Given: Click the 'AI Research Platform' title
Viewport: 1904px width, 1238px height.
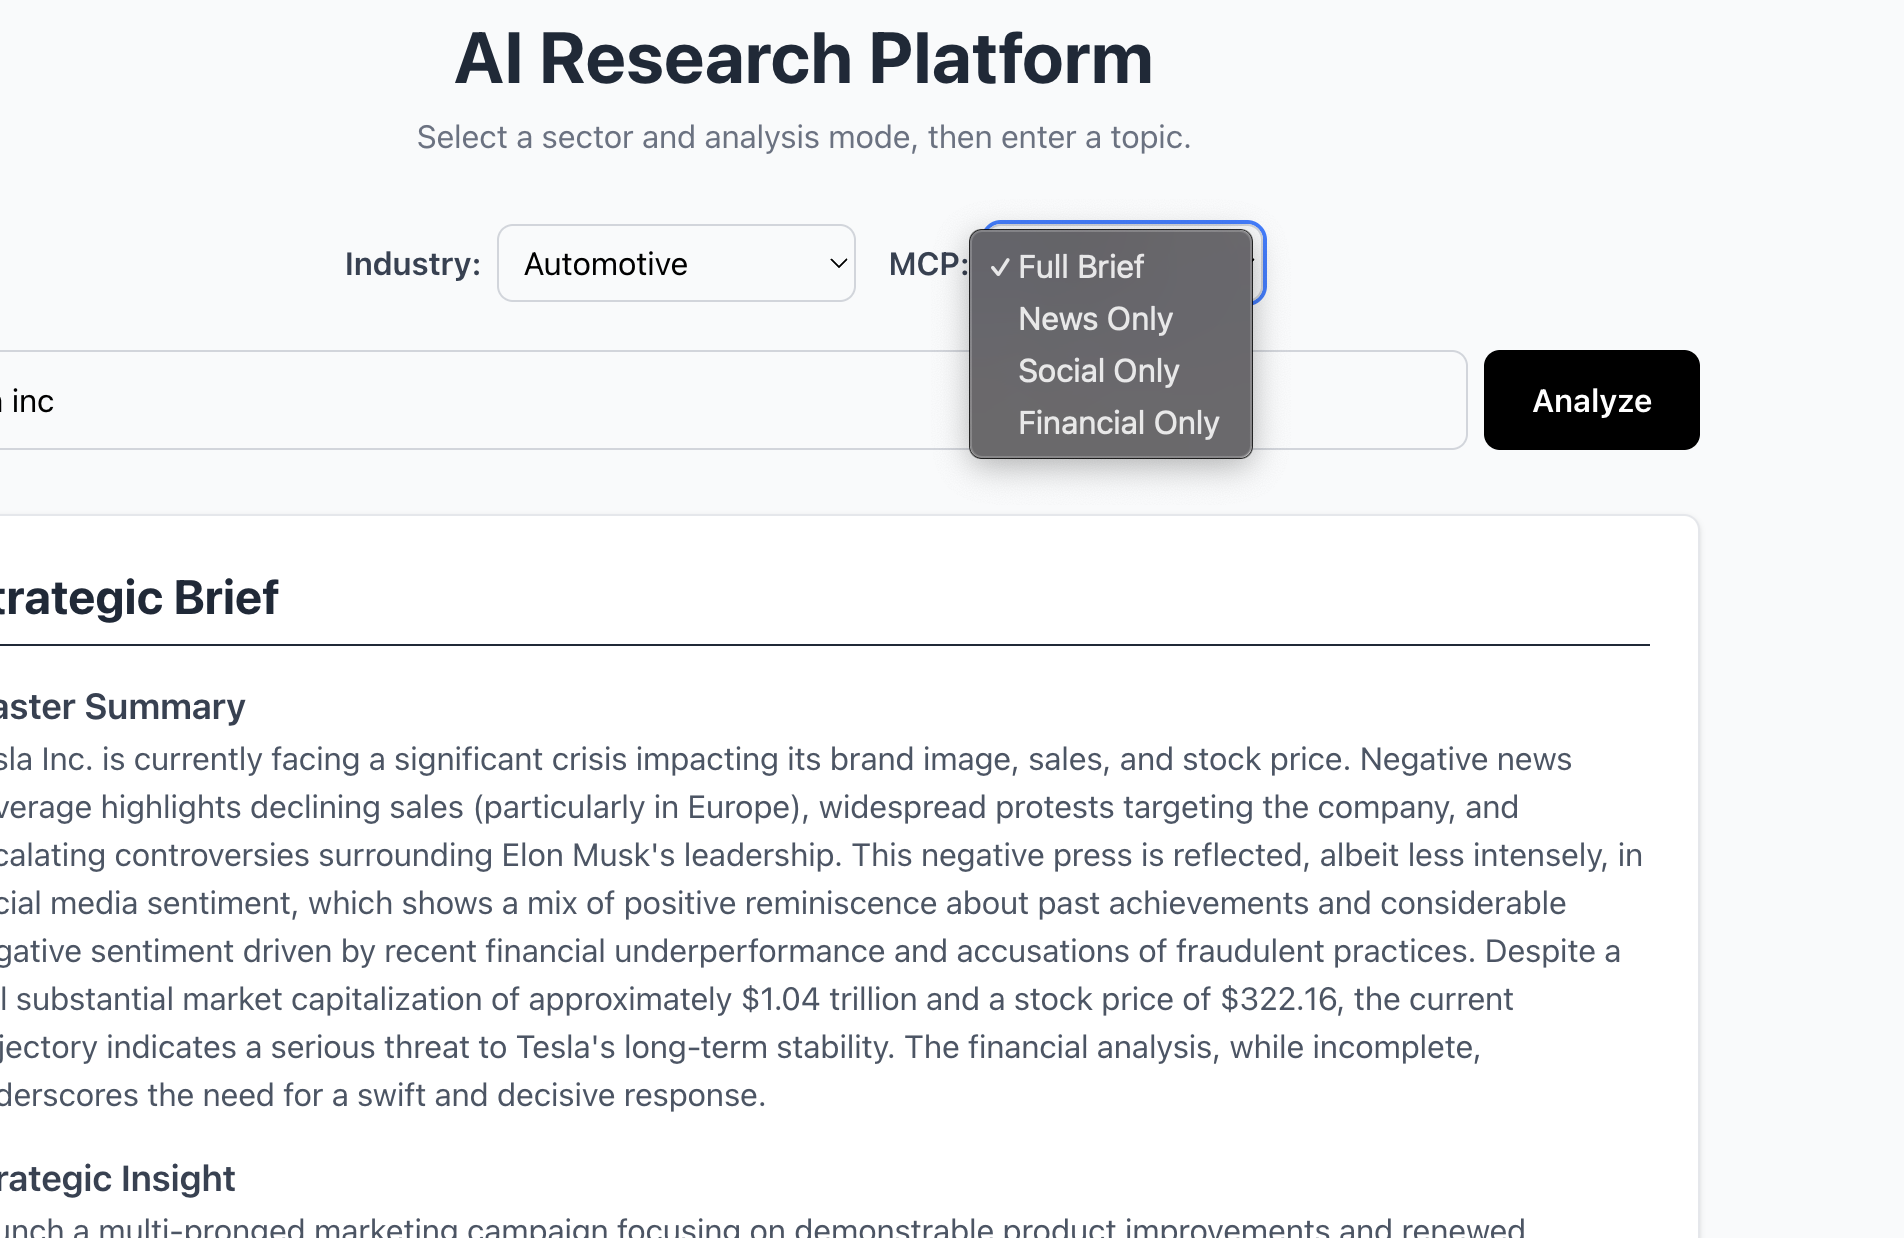Looking at the screenshot, I should (804, 59).
